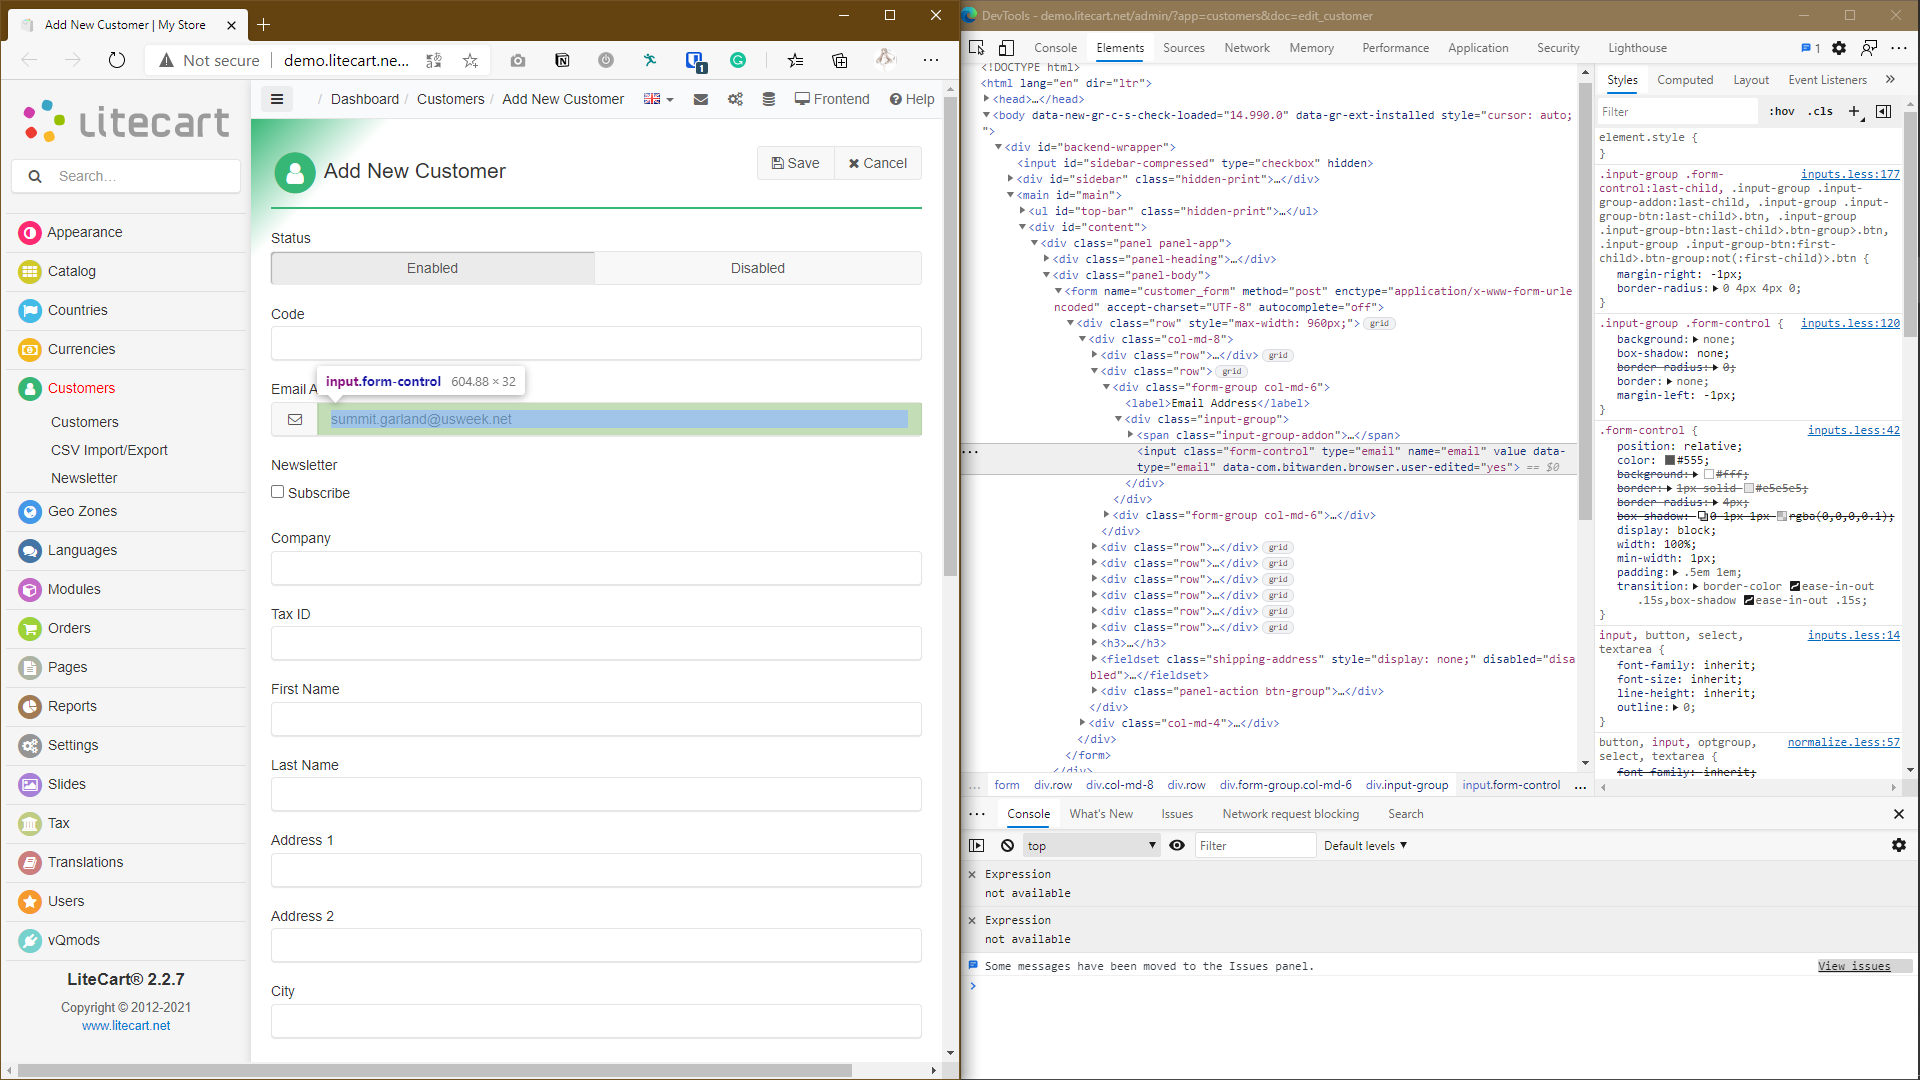This screenshot has width=1920, height=1080.
Task: Click the vQmods plug icon
Action: 30,940
